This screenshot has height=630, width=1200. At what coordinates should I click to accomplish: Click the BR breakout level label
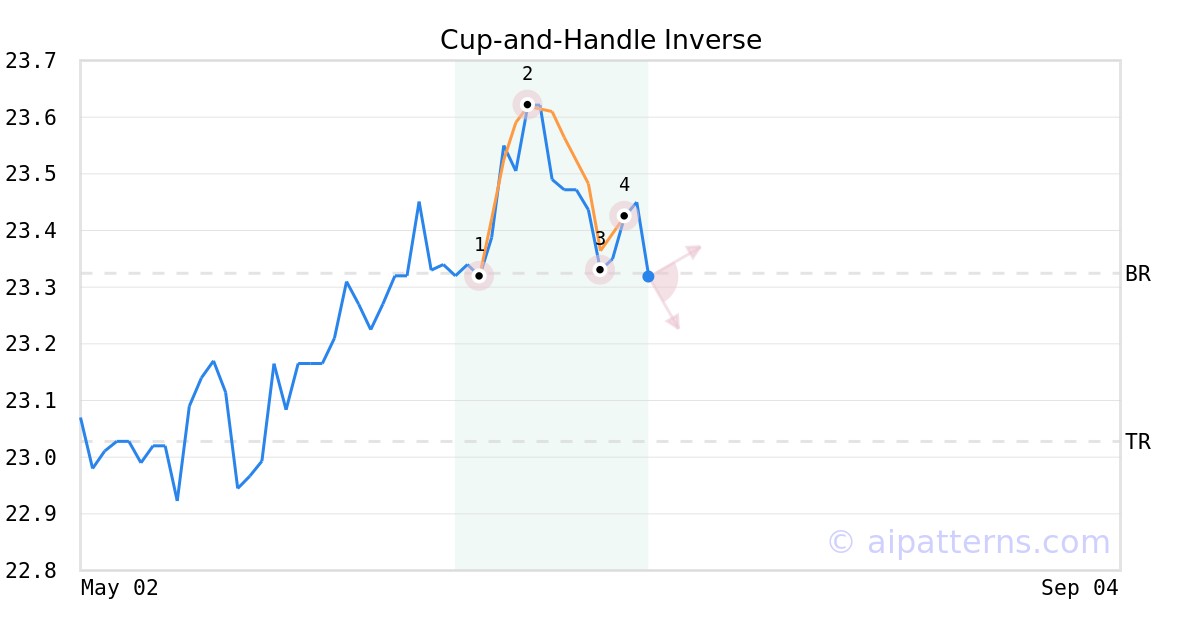[x=1138, y=274]
